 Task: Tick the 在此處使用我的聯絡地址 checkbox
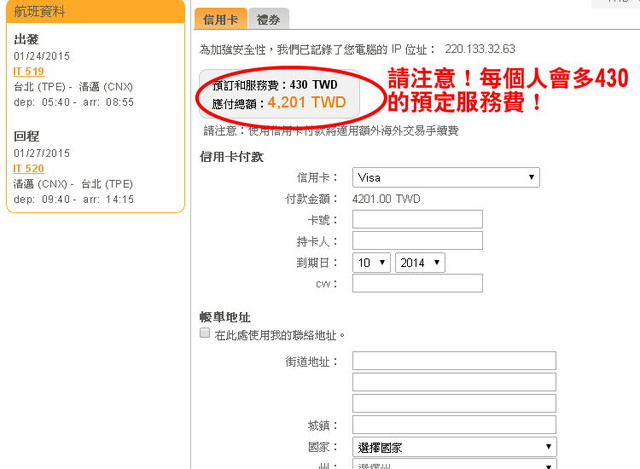[x=205, y=334]
